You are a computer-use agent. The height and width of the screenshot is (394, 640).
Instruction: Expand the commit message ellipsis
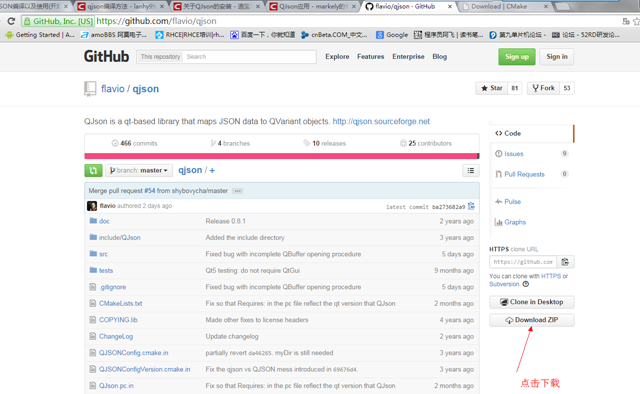tap(237, 191)
